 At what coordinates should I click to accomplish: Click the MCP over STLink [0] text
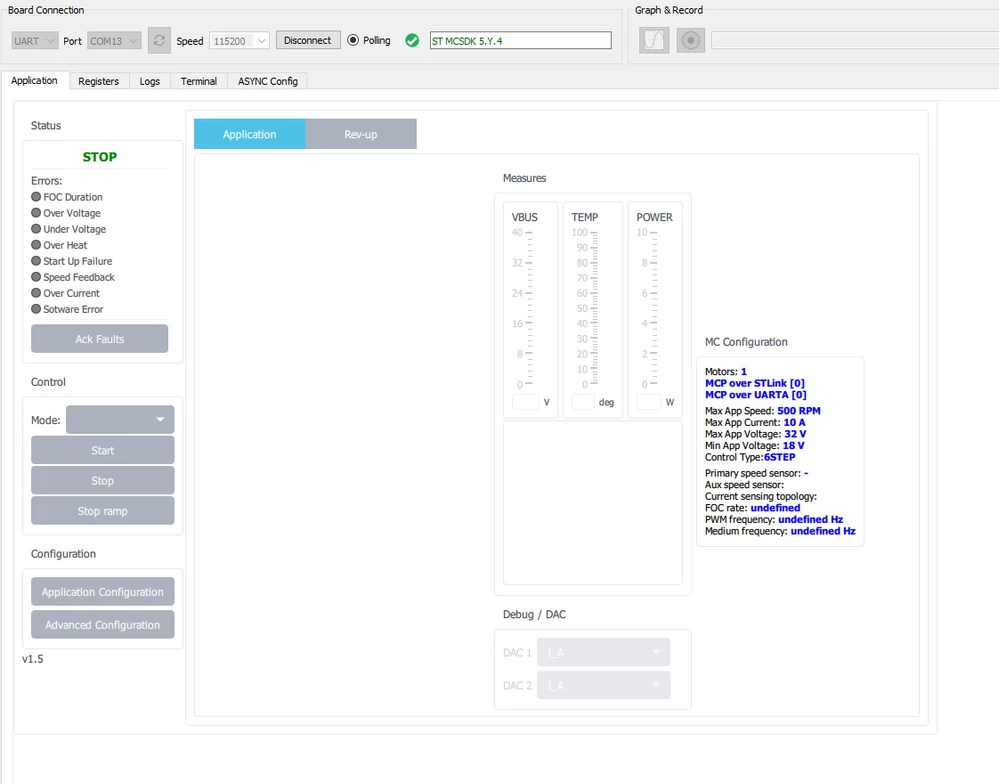[x=755, y=383]
